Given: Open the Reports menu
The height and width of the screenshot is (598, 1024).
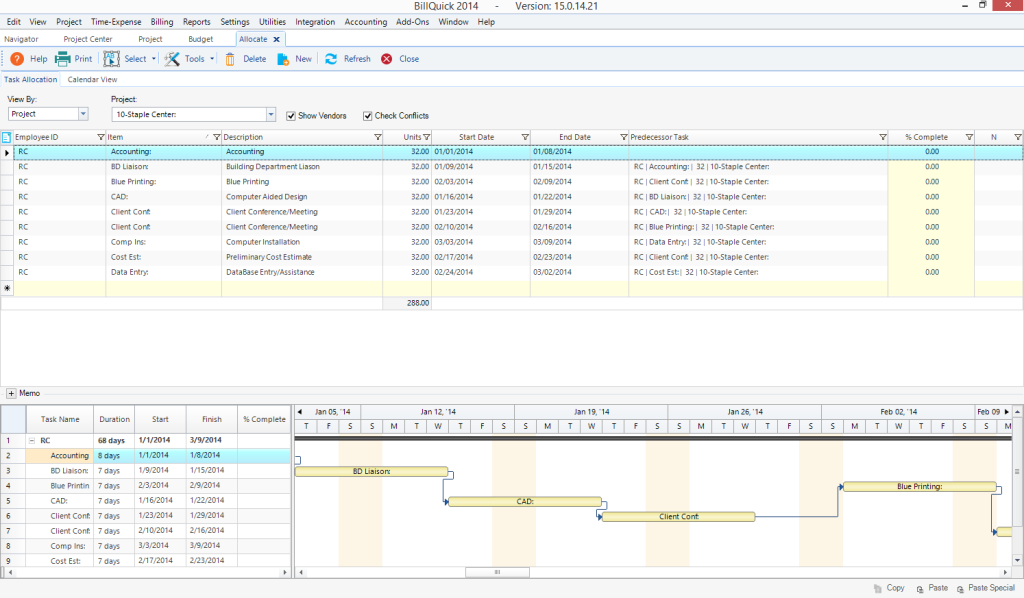Looking at the screenshot, I should pyautogui.click(x=197, y=22).
